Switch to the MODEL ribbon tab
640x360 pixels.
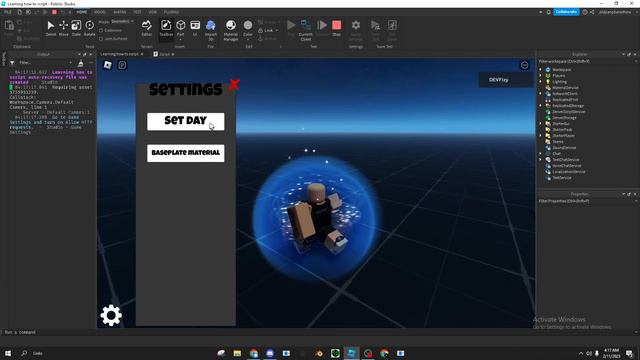100,12
